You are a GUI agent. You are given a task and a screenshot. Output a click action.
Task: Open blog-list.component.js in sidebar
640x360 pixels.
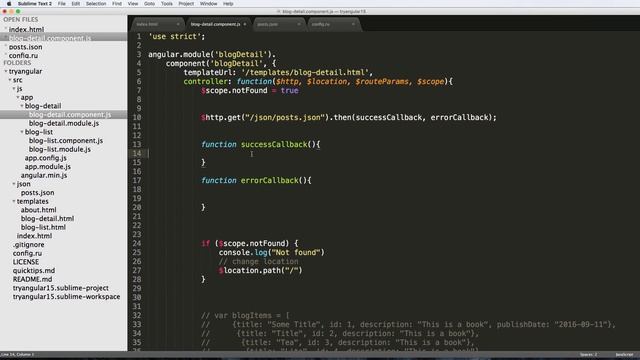[x=66, y=140]
